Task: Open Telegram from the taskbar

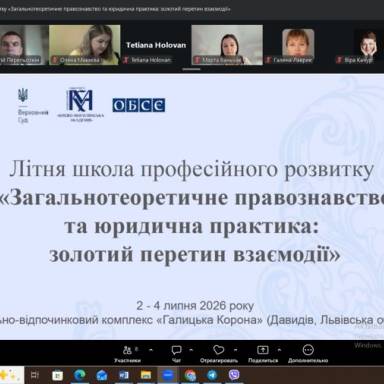Action: 212,375
